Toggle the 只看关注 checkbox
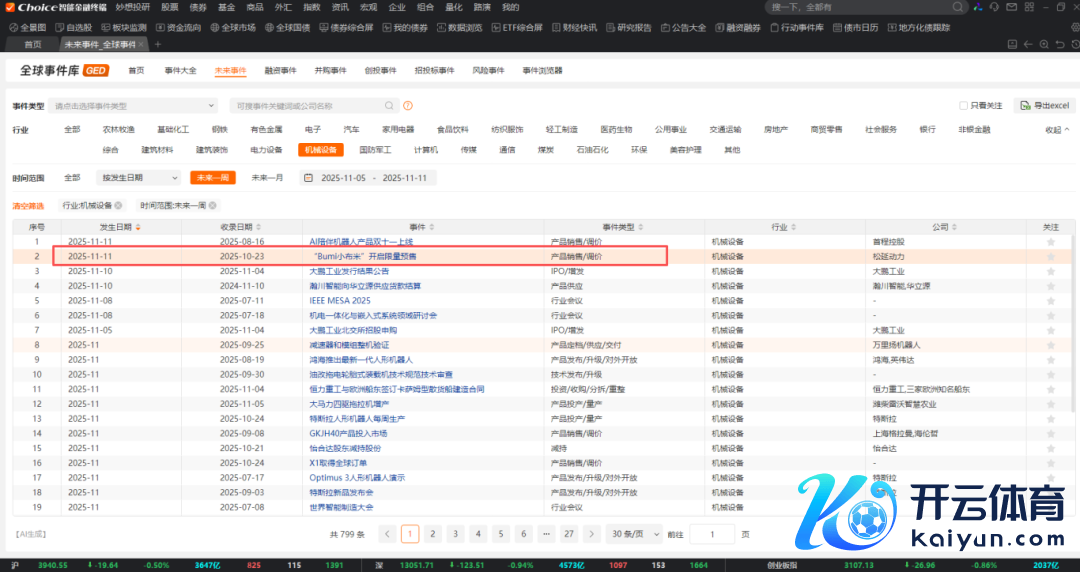 pyautogui.click(x=963, y=106)
